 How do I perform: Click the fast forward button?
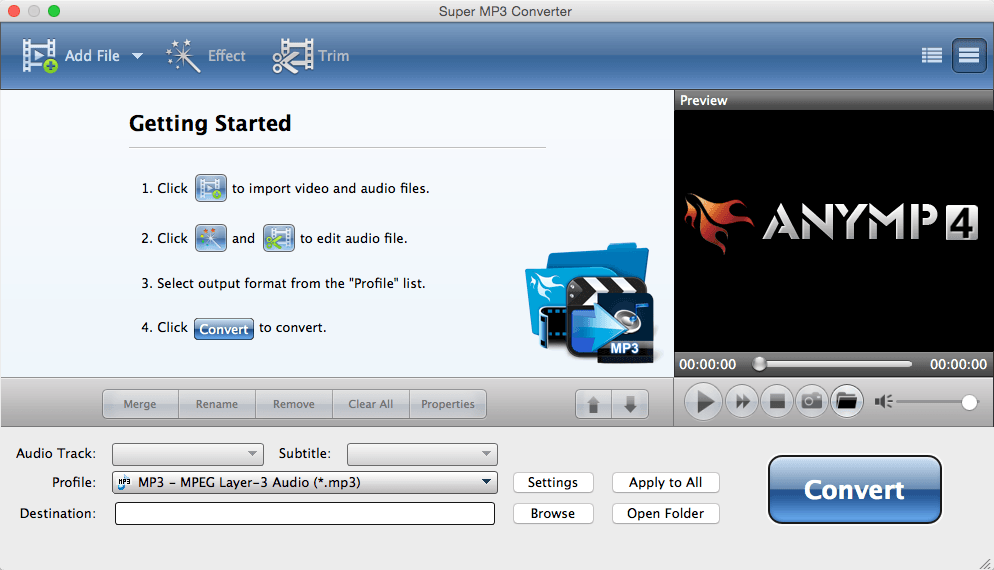742,401
